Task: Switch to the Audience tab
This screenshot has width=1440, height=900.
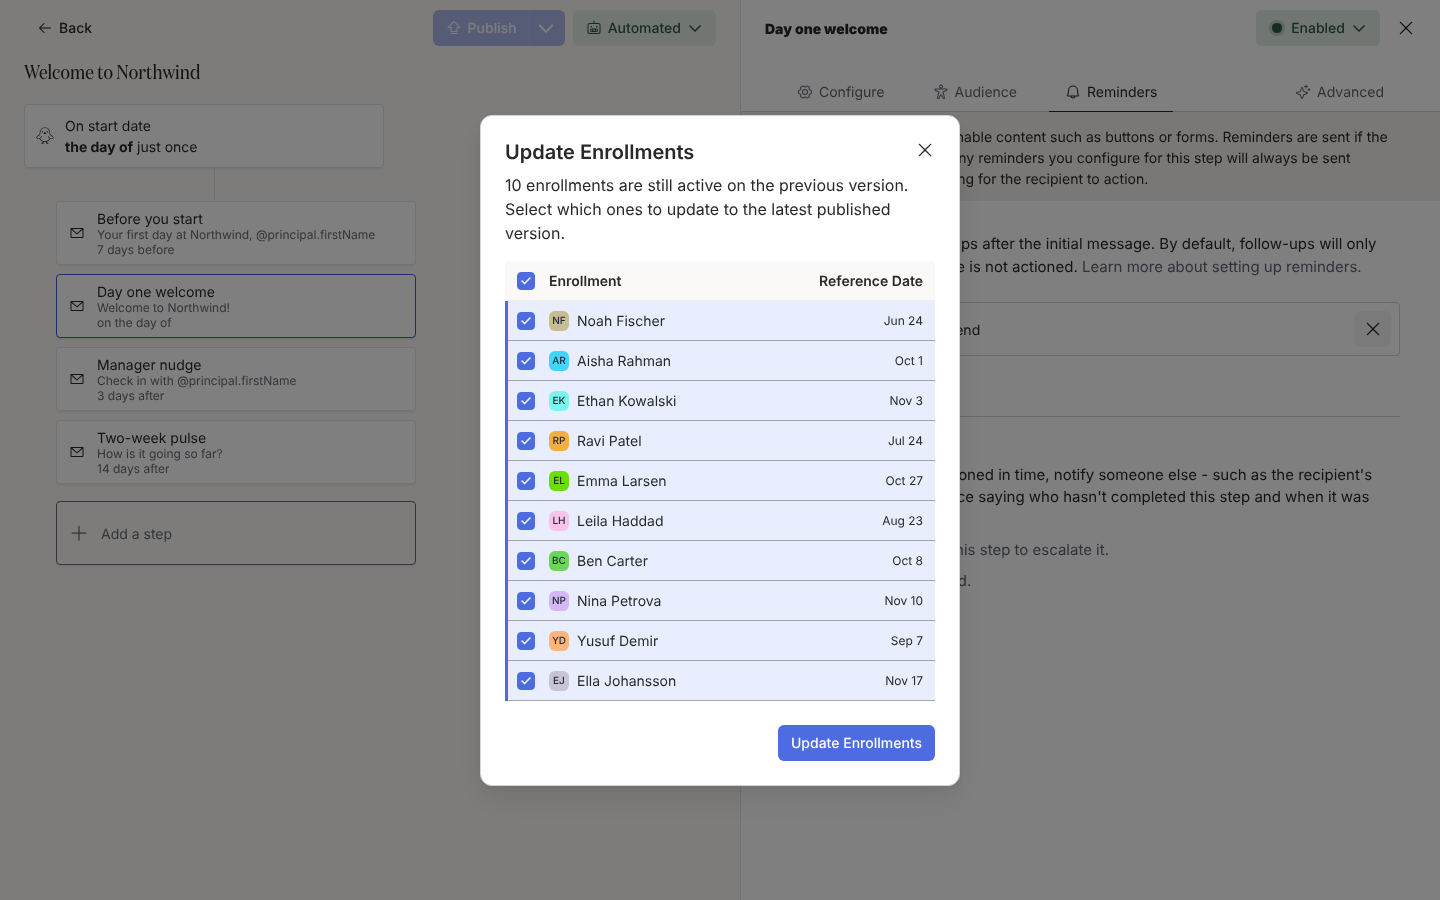Action: pos(975,92)
